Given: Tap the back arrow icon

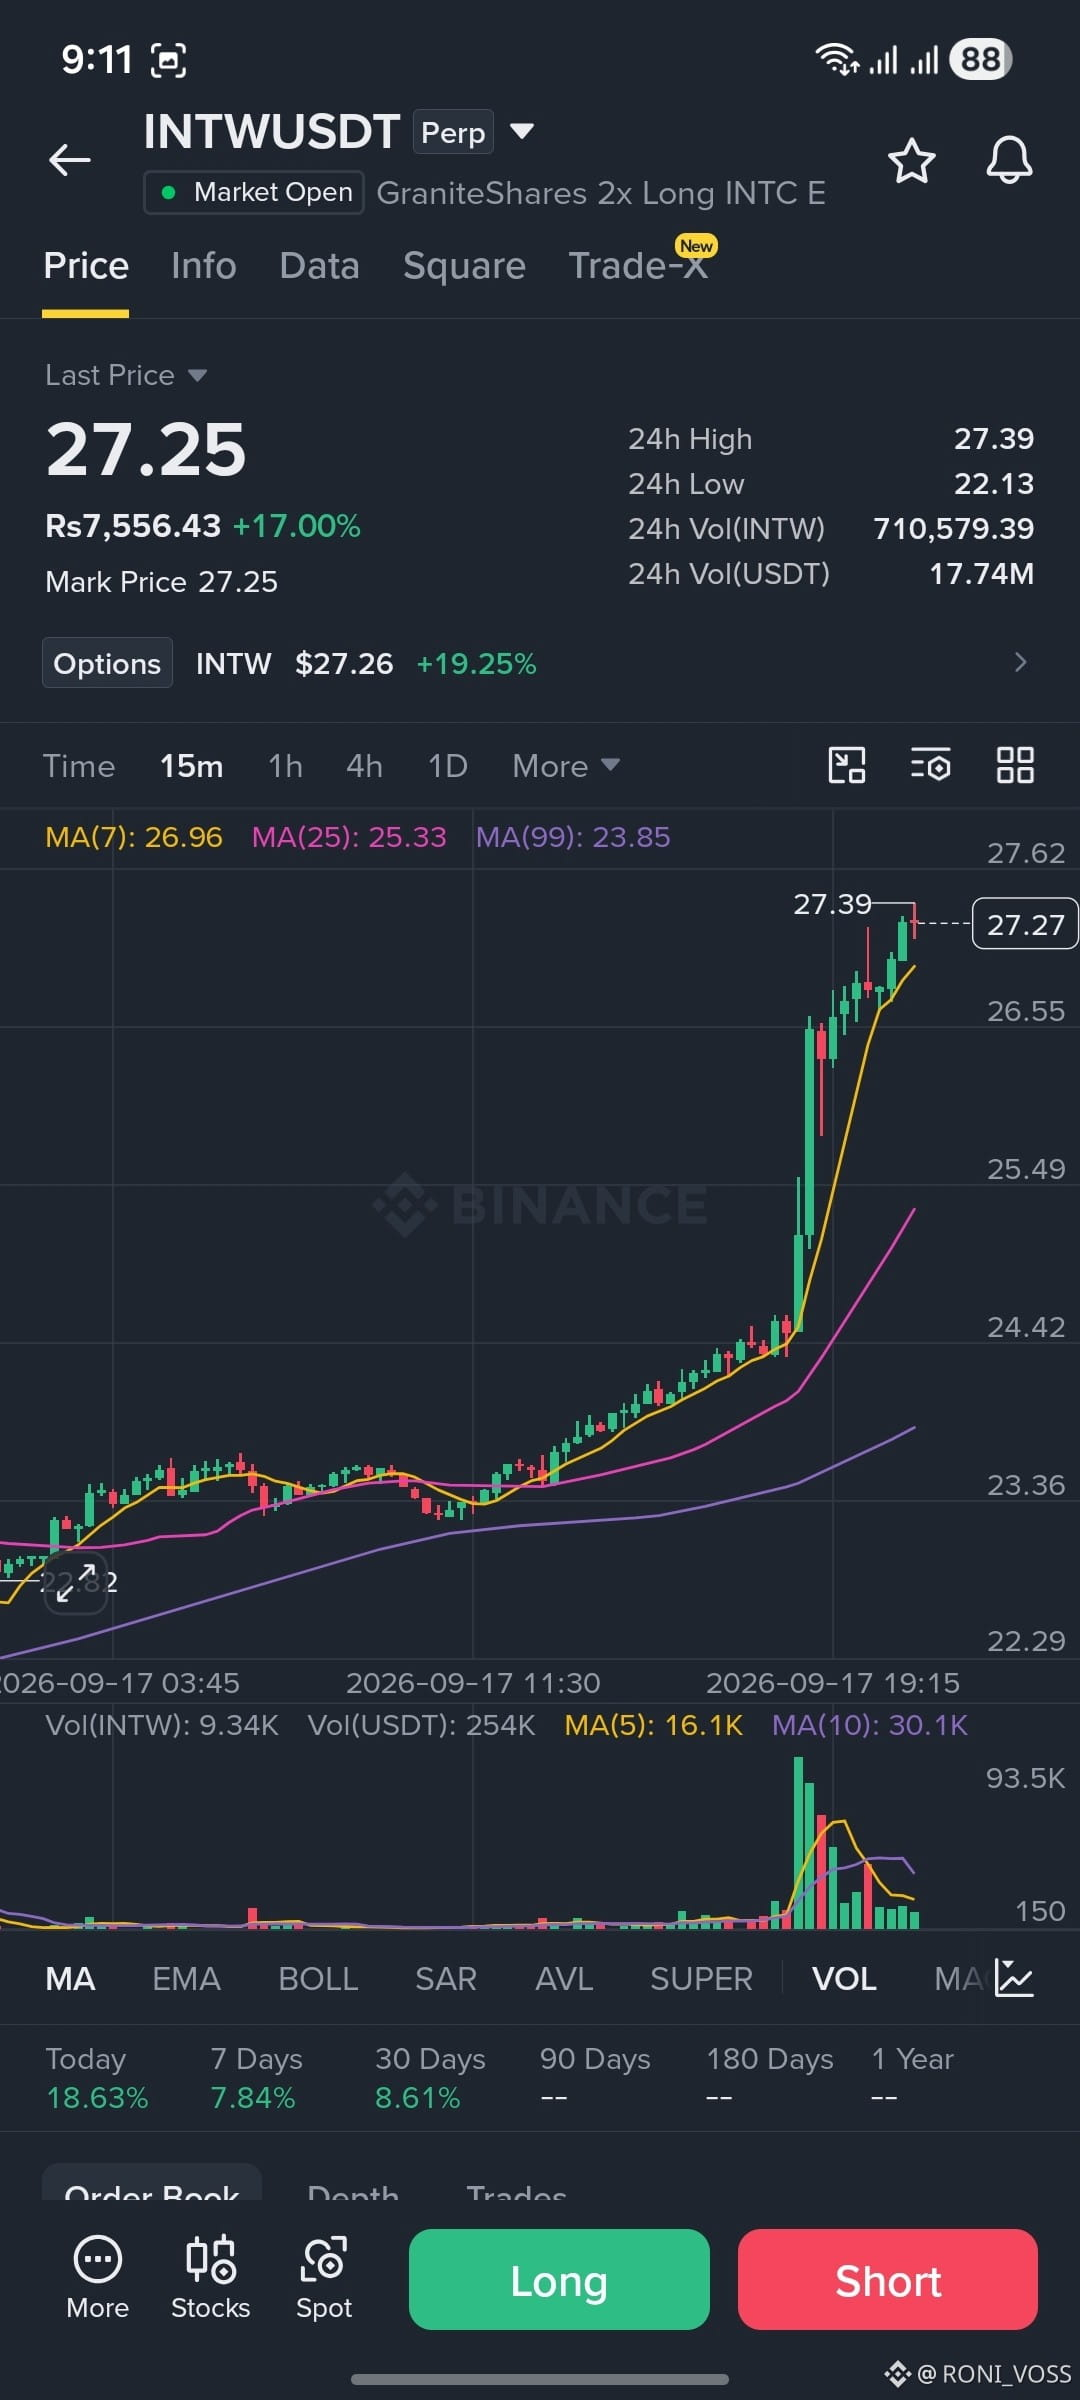Looking at the screenshot, I should pyautogui.click(x=70, y=159).
